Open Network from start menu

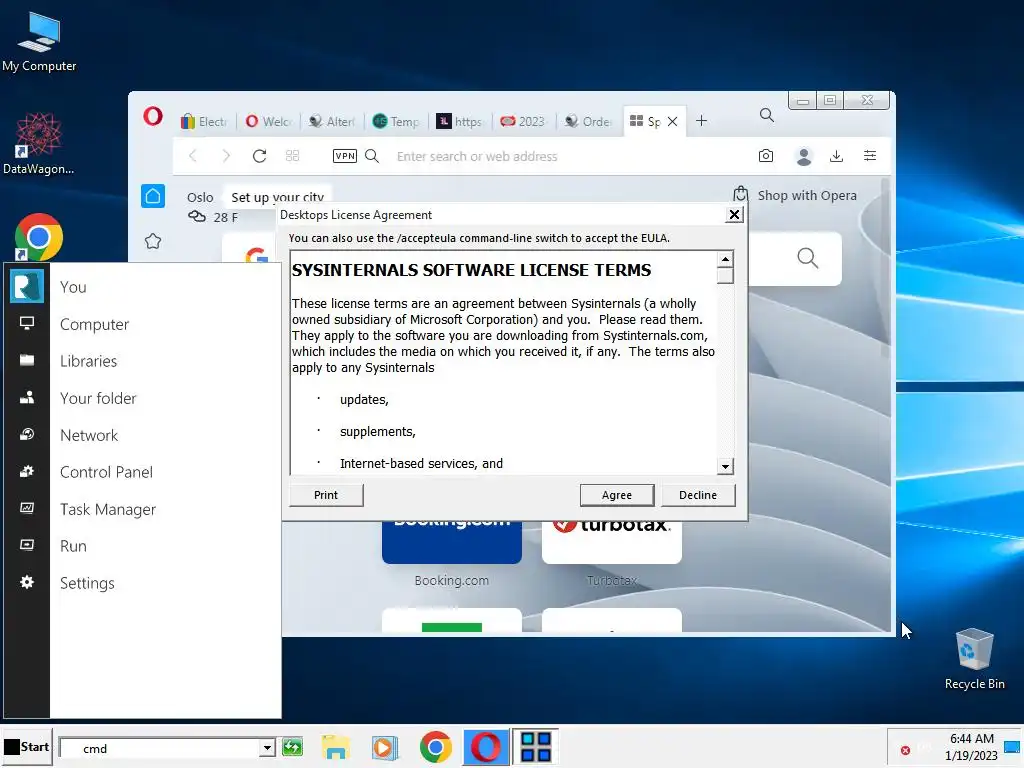[x=89, y=436]
